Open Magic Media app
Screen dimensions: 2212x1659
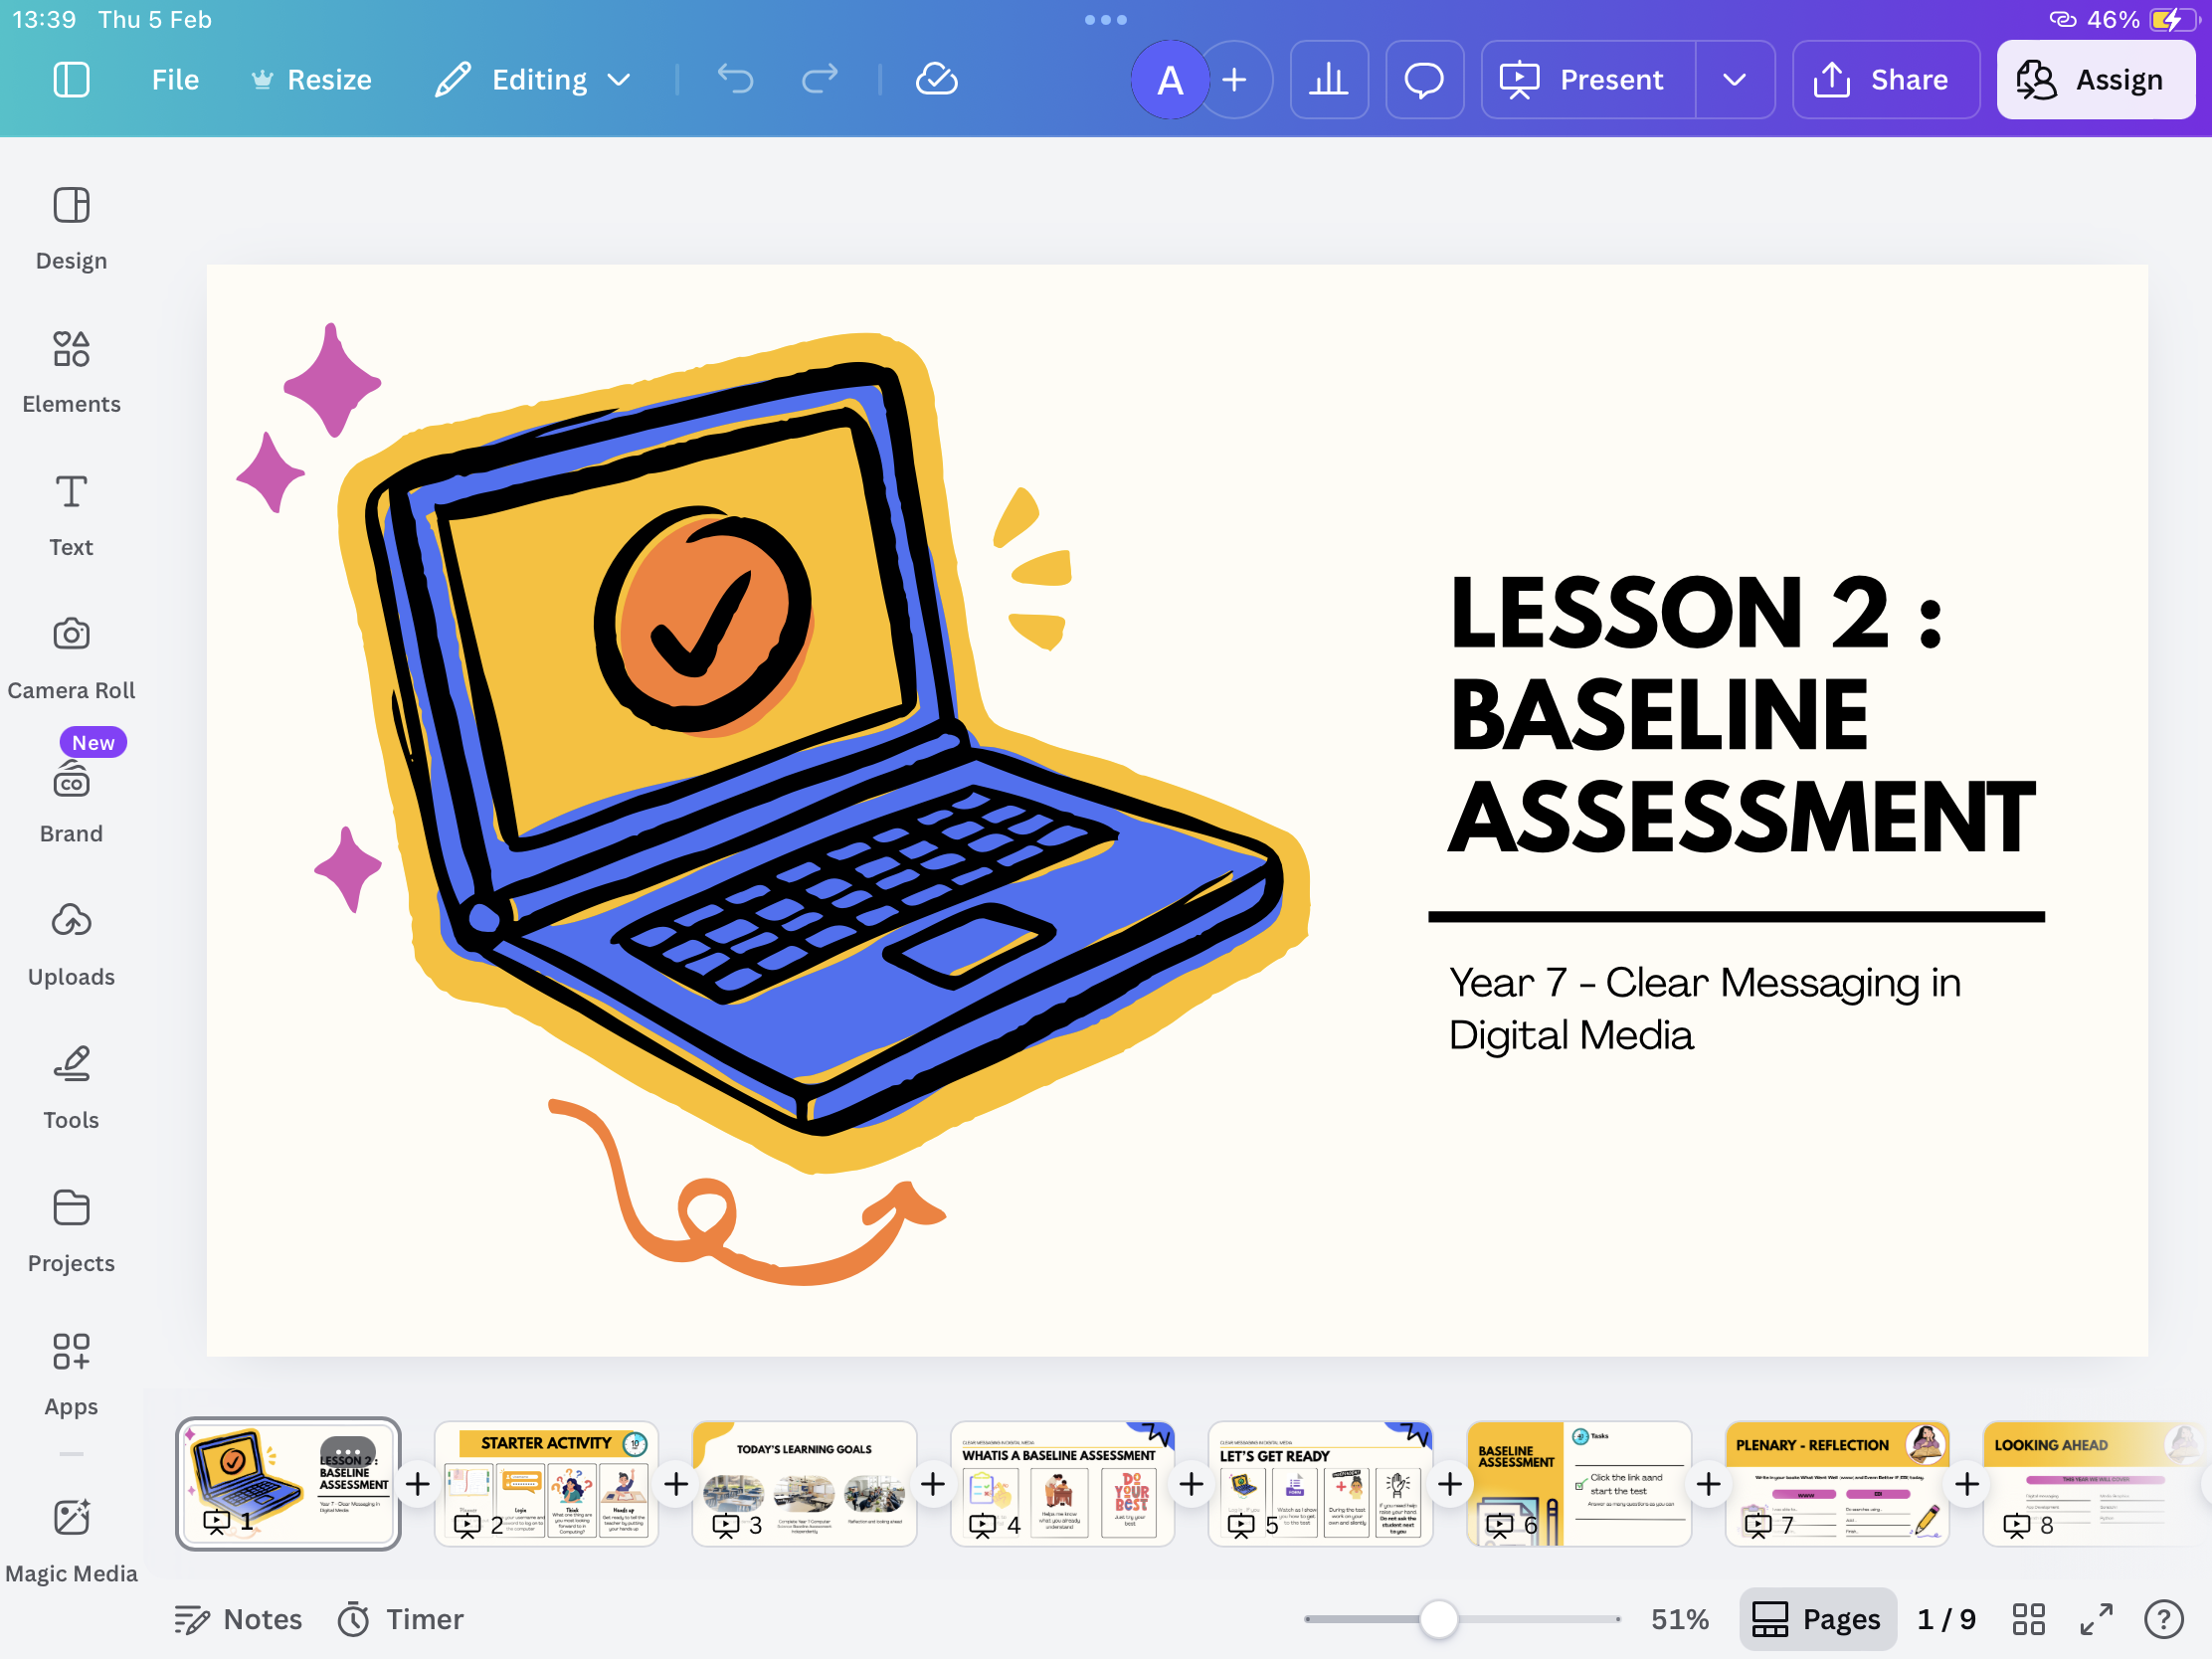pyautogui.click(x=71, y=1540)
